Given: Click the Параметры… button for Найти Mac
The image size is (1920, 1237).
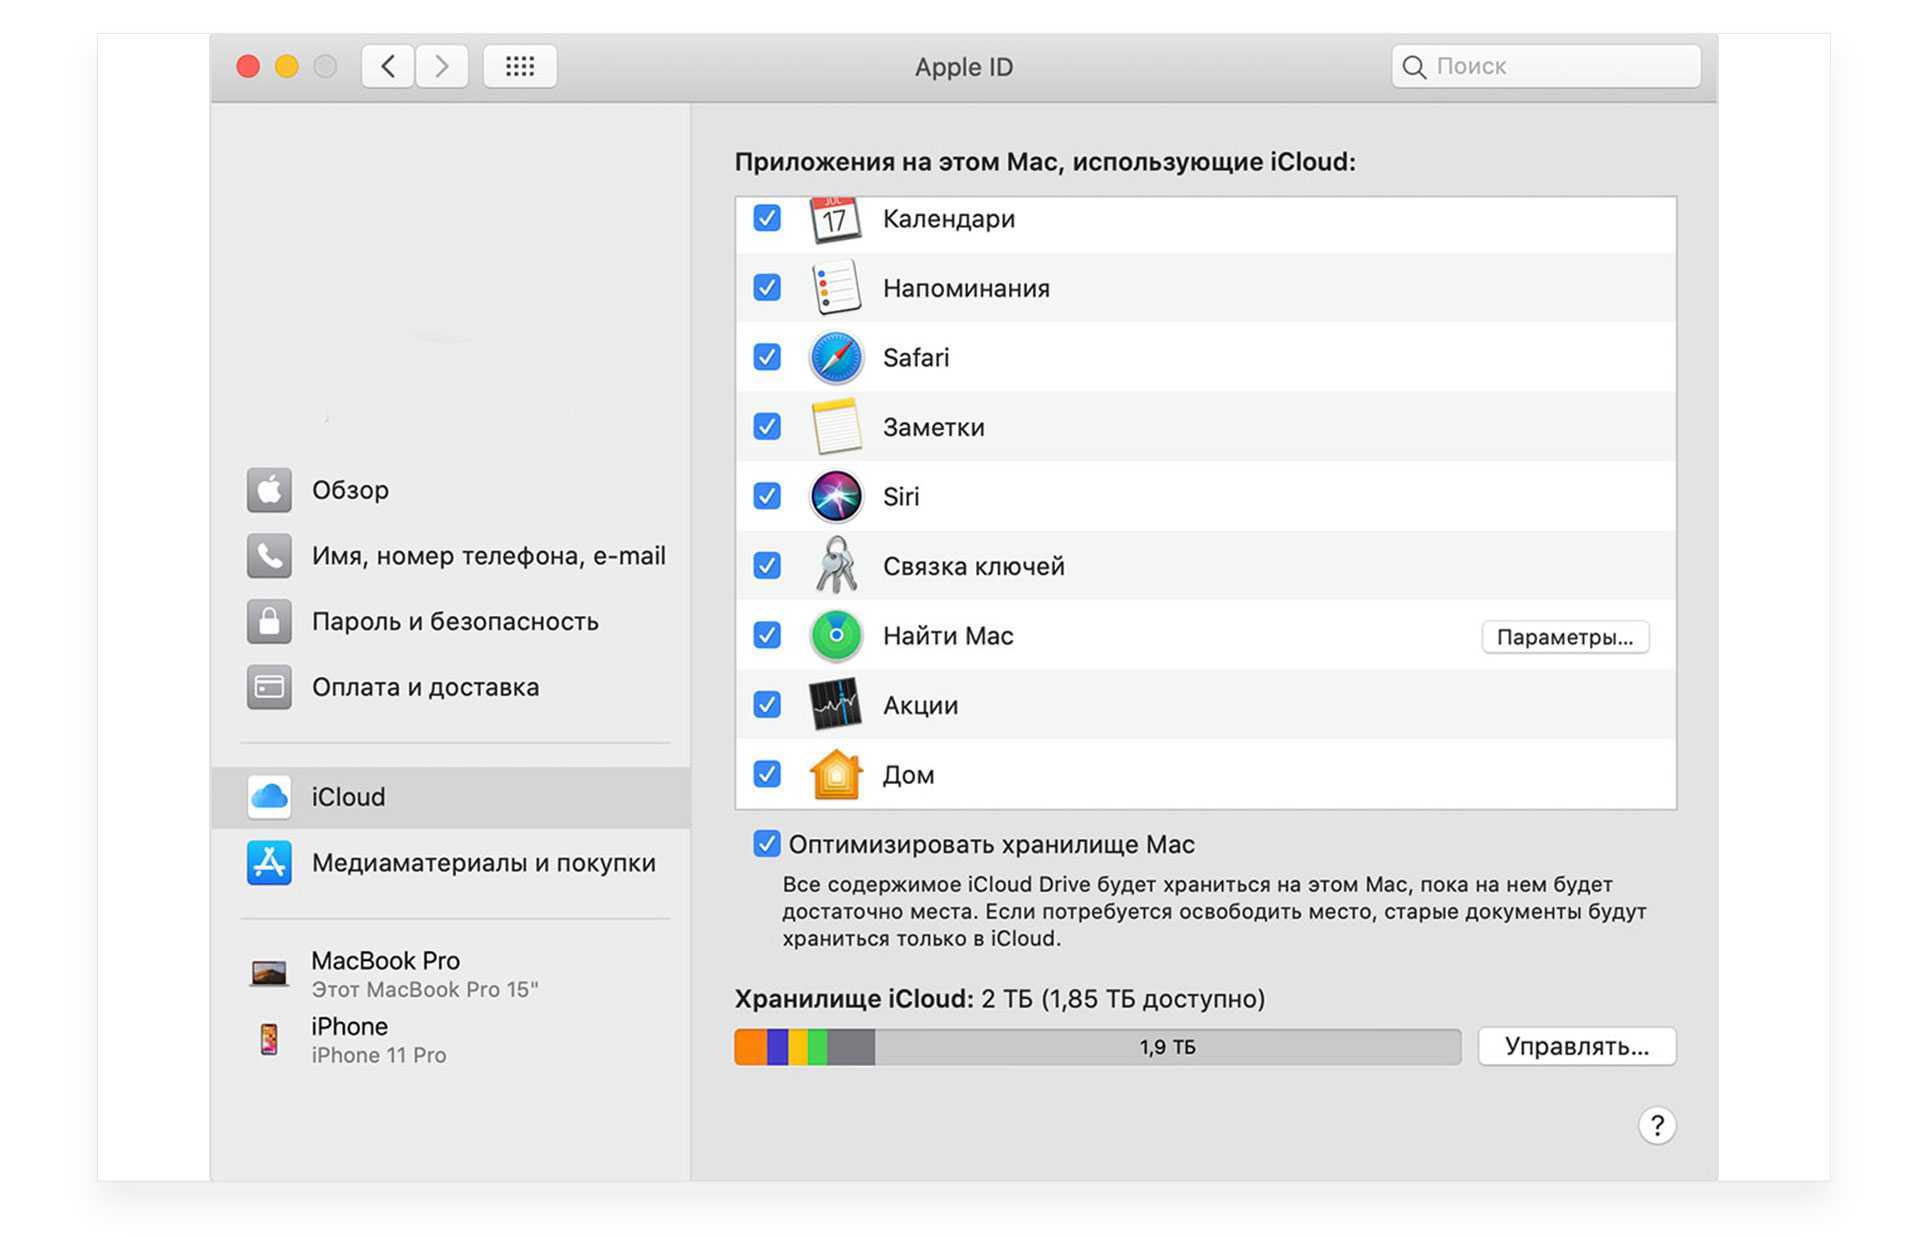Looking at the screenshot, I should (1565, 637).
